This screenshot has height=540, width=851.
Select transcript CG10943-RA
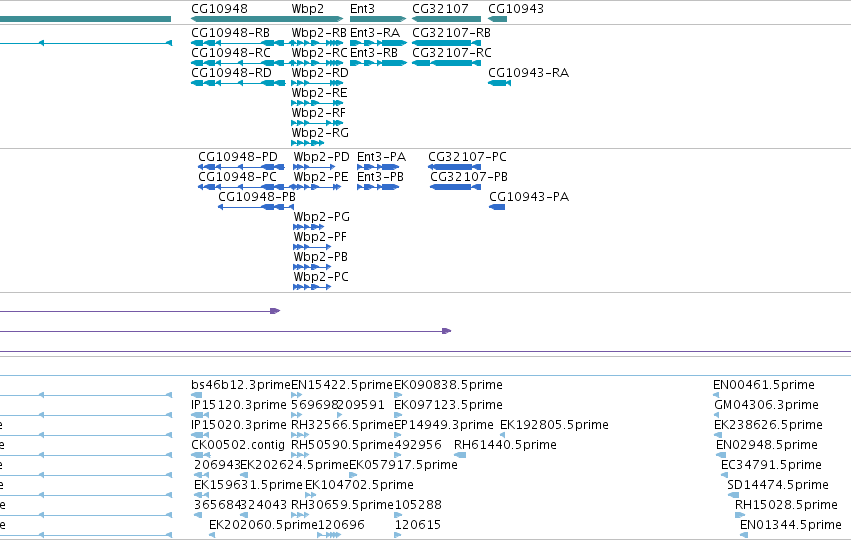[528, 73]
